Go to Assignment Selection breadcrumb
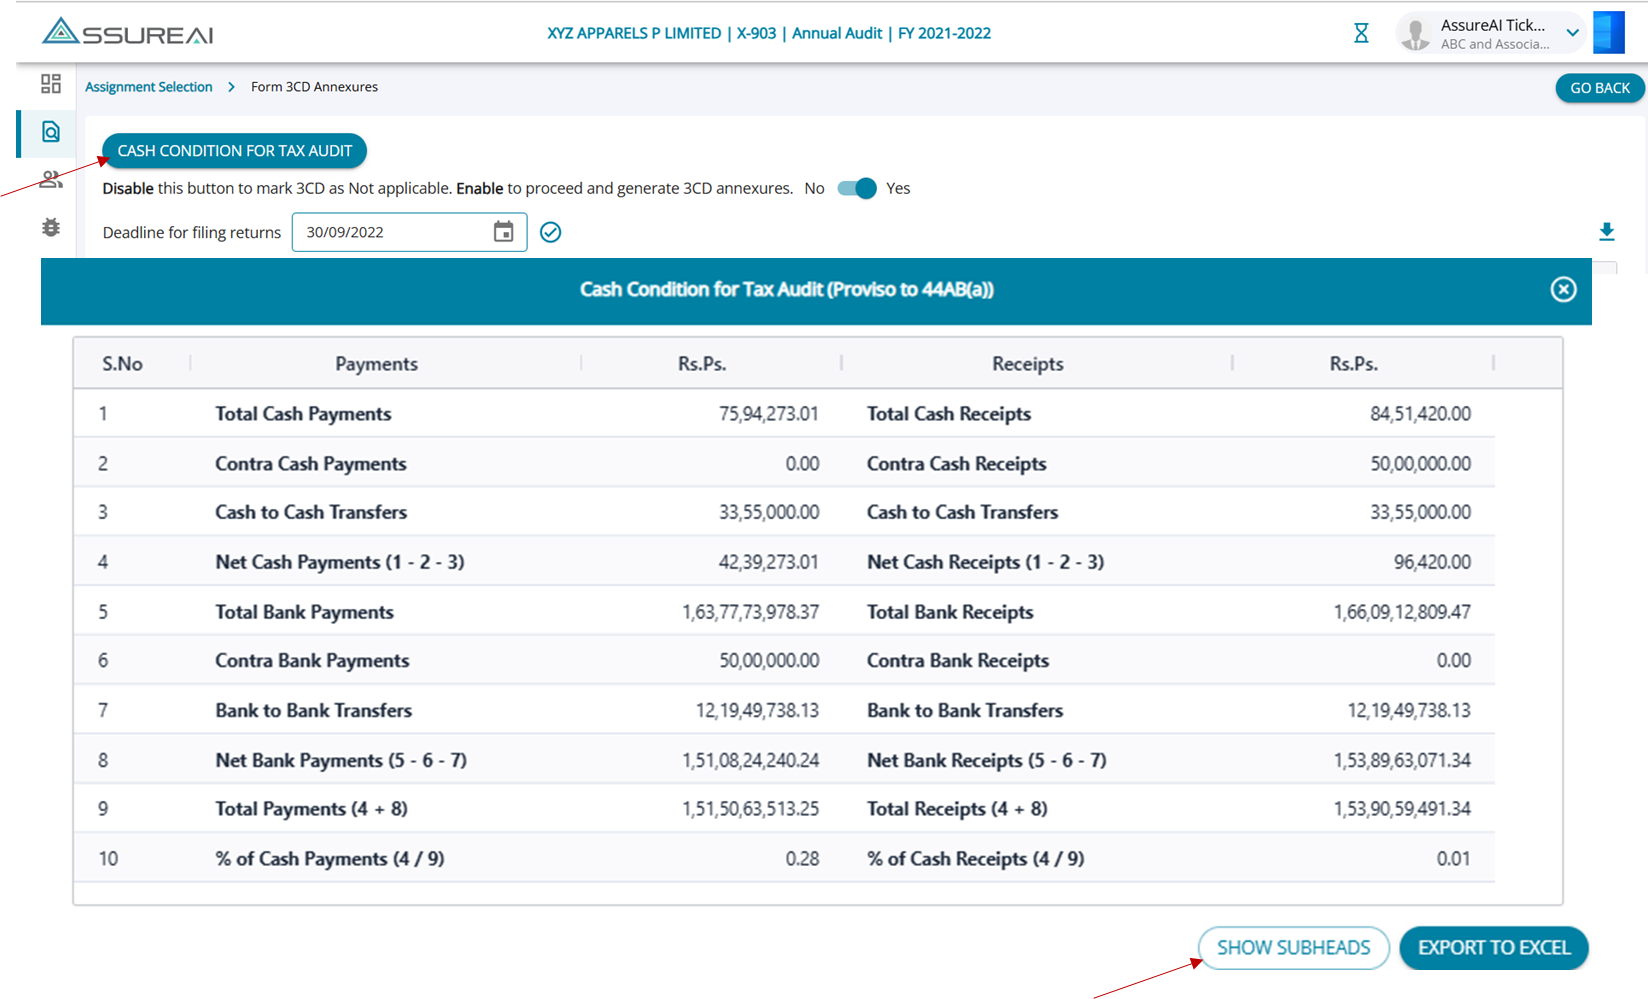 [149, 87]
